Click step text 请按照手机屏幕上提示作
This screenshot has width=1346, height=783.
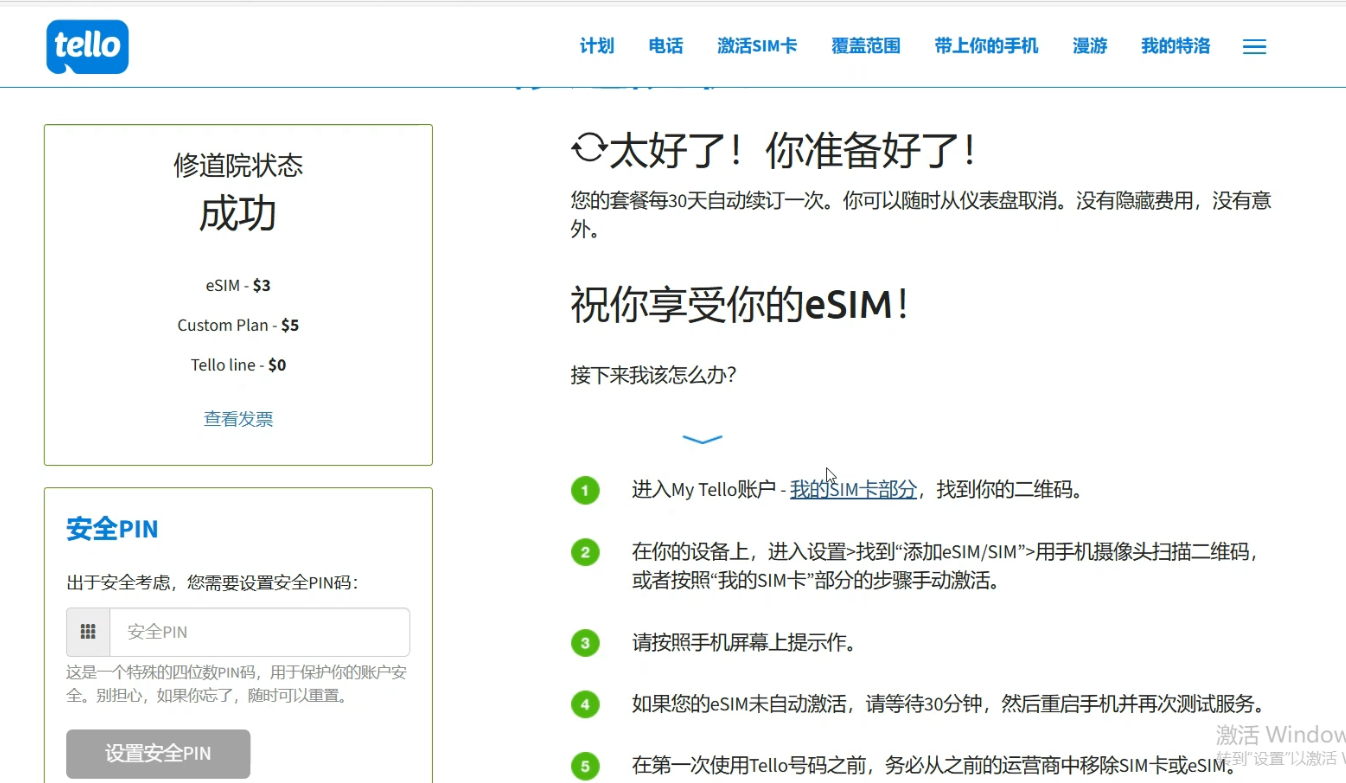744,642
